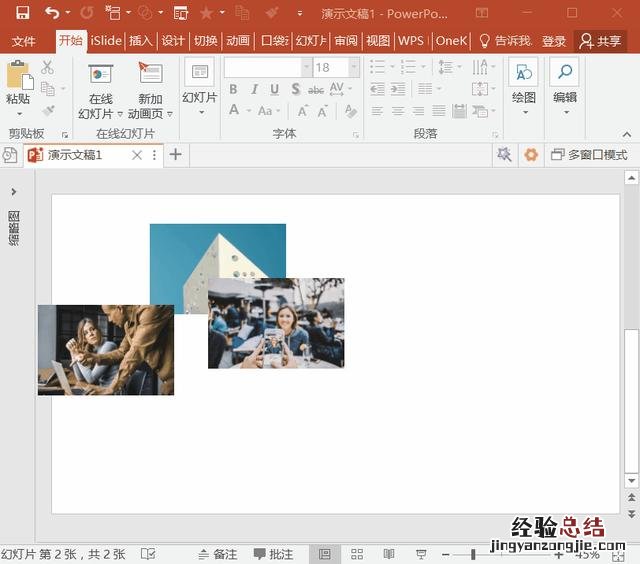The height and width of the screenshot is (564, 640).
Task: Click the Paste clipboard icon
Action: tap(18, 76)
